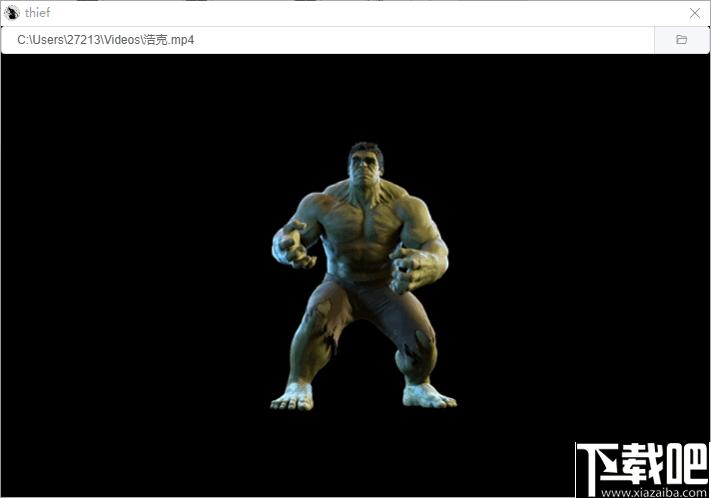Click the C:\Users portion of the path
Viewport: 711px width, 498px height.
40,40
